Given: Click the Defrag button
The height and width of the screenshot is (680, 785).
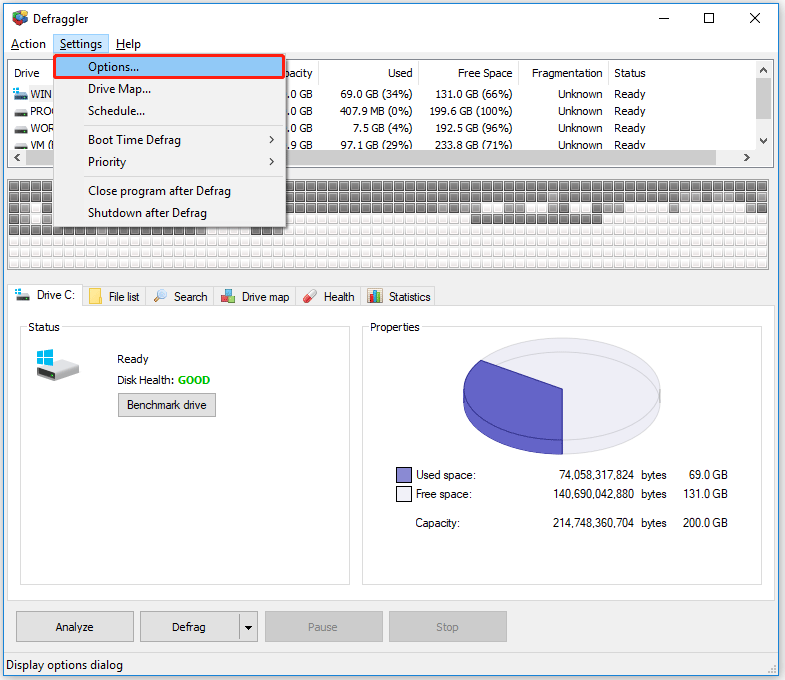Looking at the screenshot, I should 189,626.
